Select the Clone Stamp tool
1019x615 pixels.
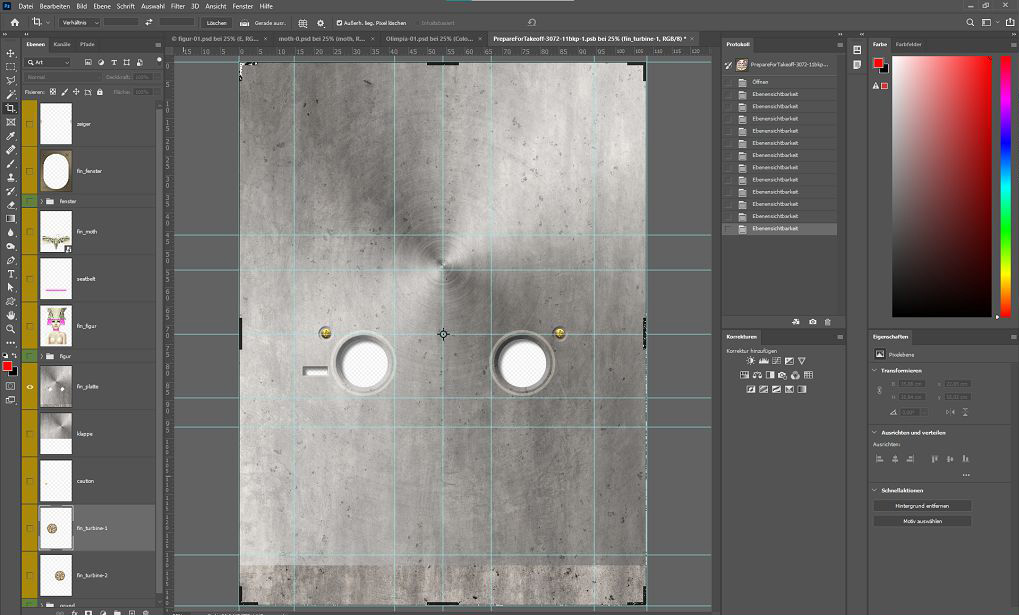tap(10, 177)
